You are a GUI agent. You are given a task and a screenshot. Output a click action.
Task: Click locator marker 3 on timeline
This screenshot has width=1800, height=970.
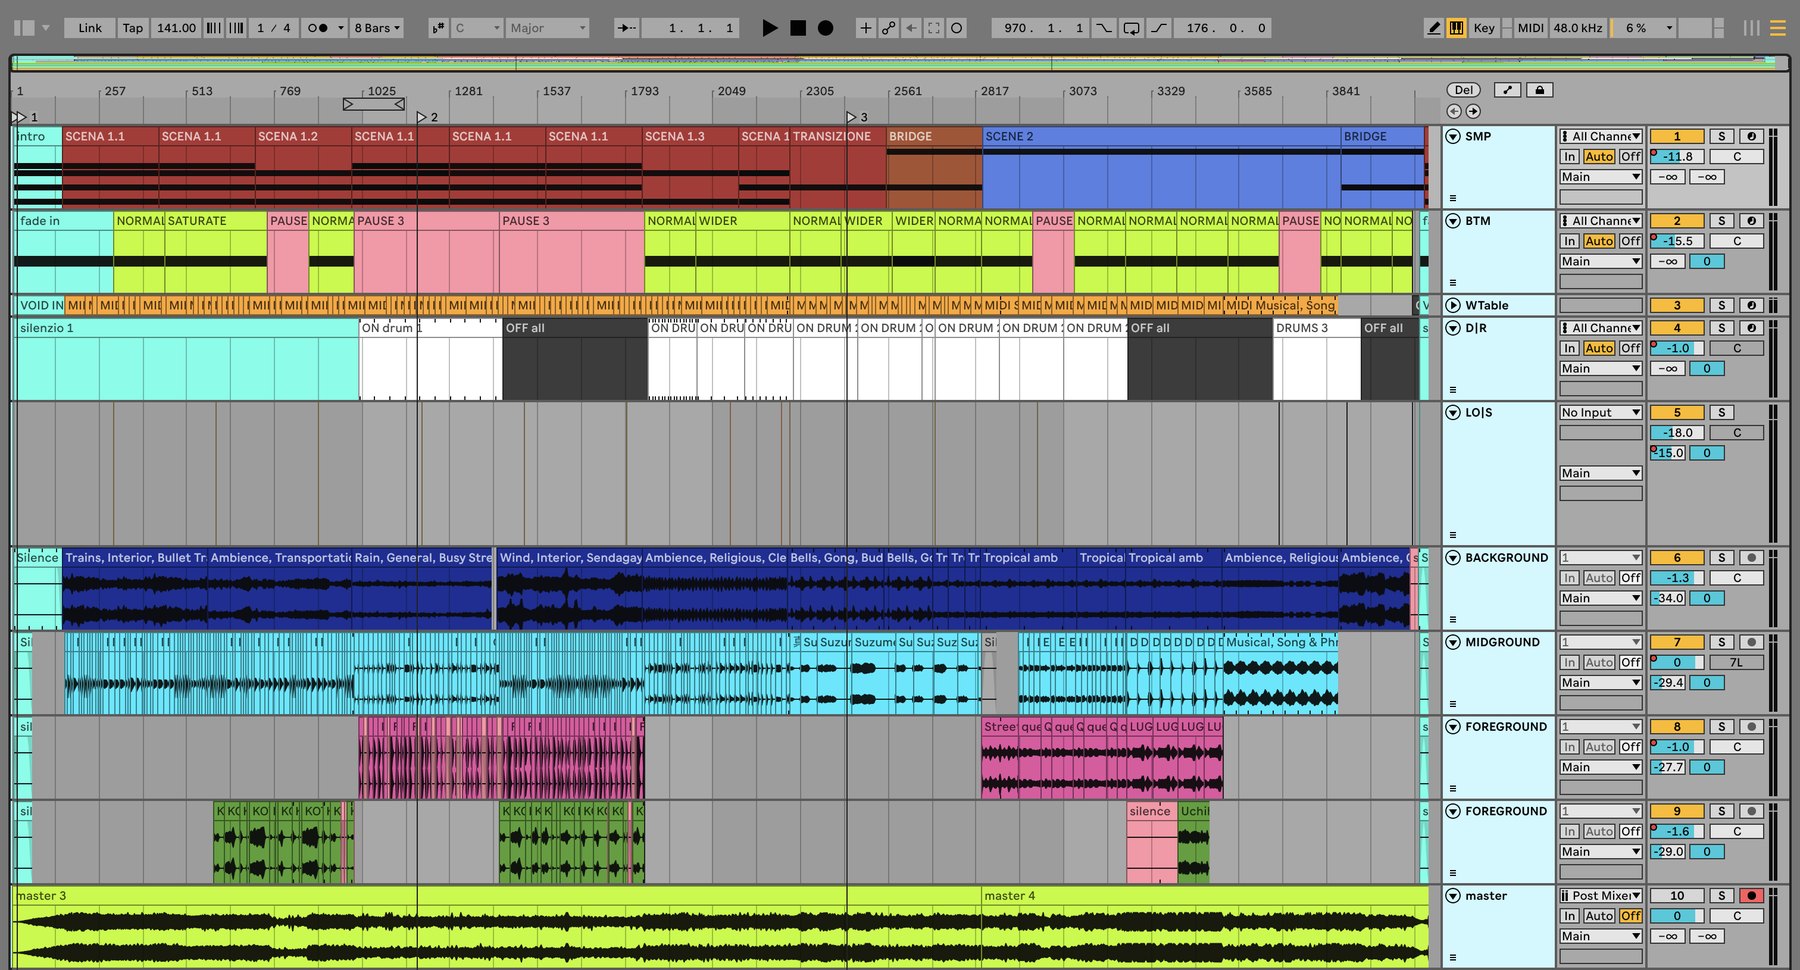852,117
